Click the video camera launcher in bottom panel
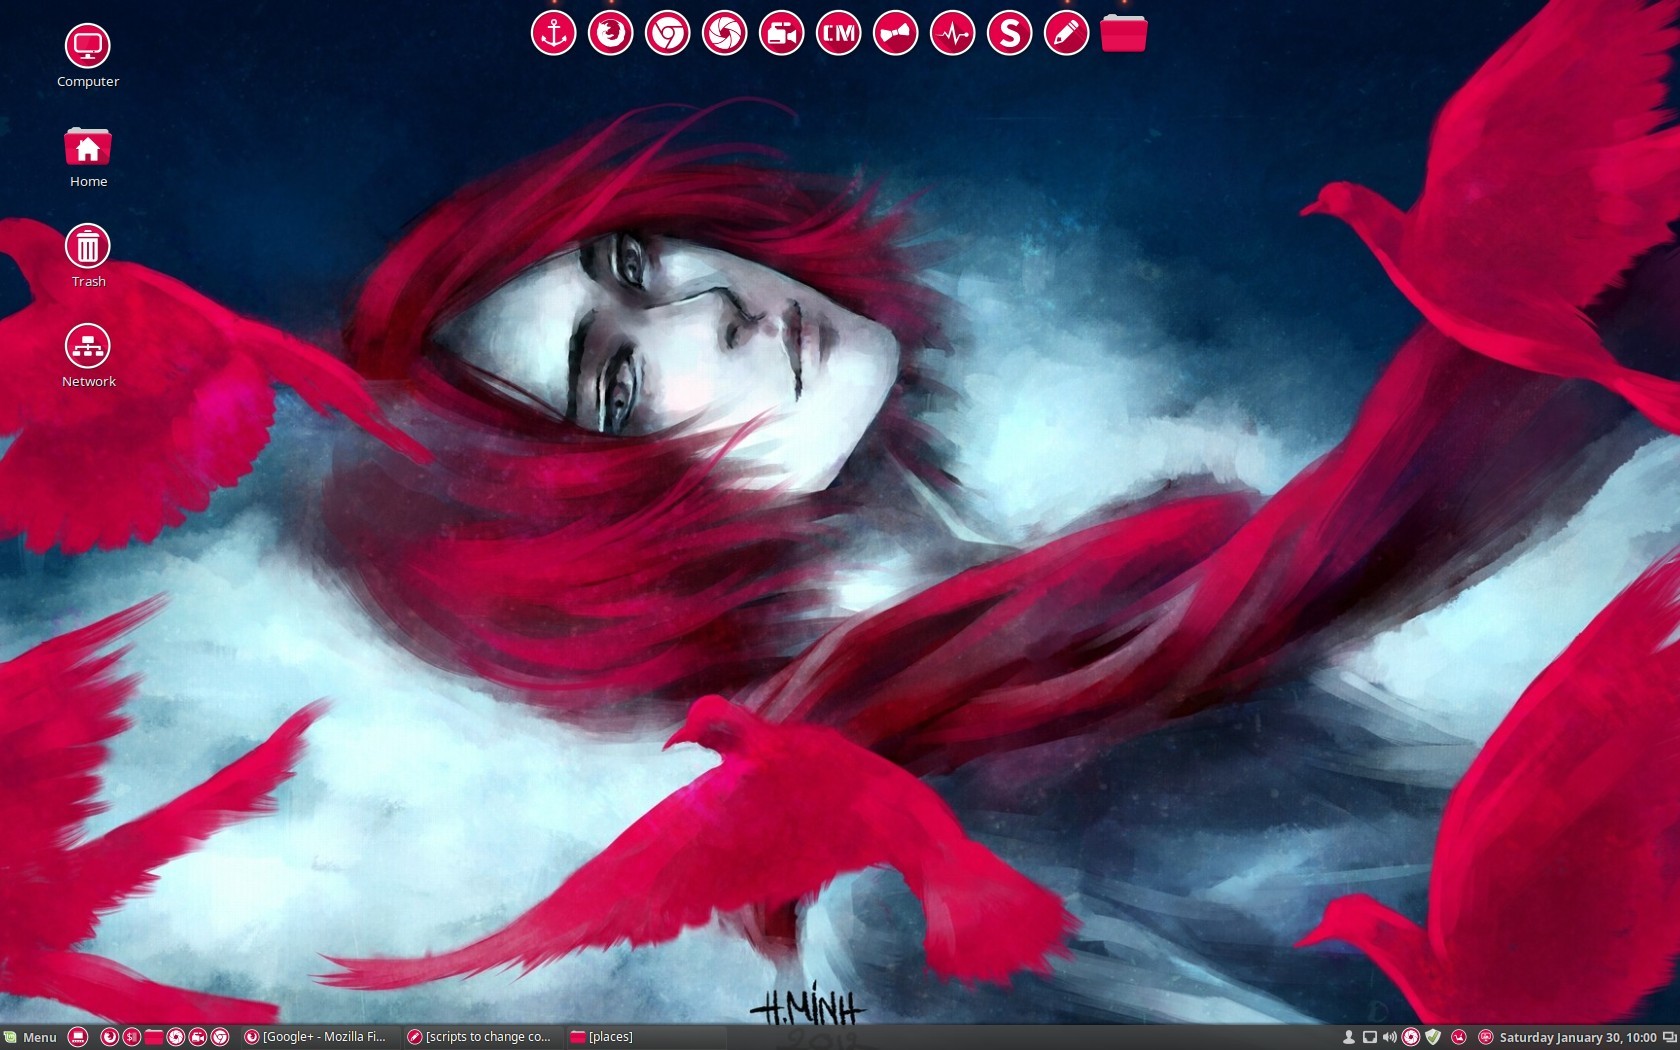This screenshot has height=1050, width=1680. click(x=197, y=1037)
